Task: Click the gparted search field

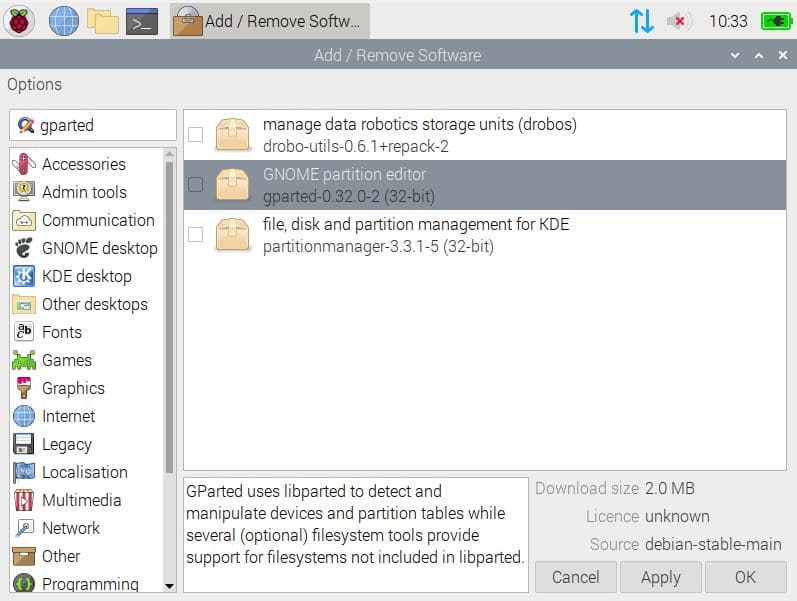Action: tap(100, 125)
